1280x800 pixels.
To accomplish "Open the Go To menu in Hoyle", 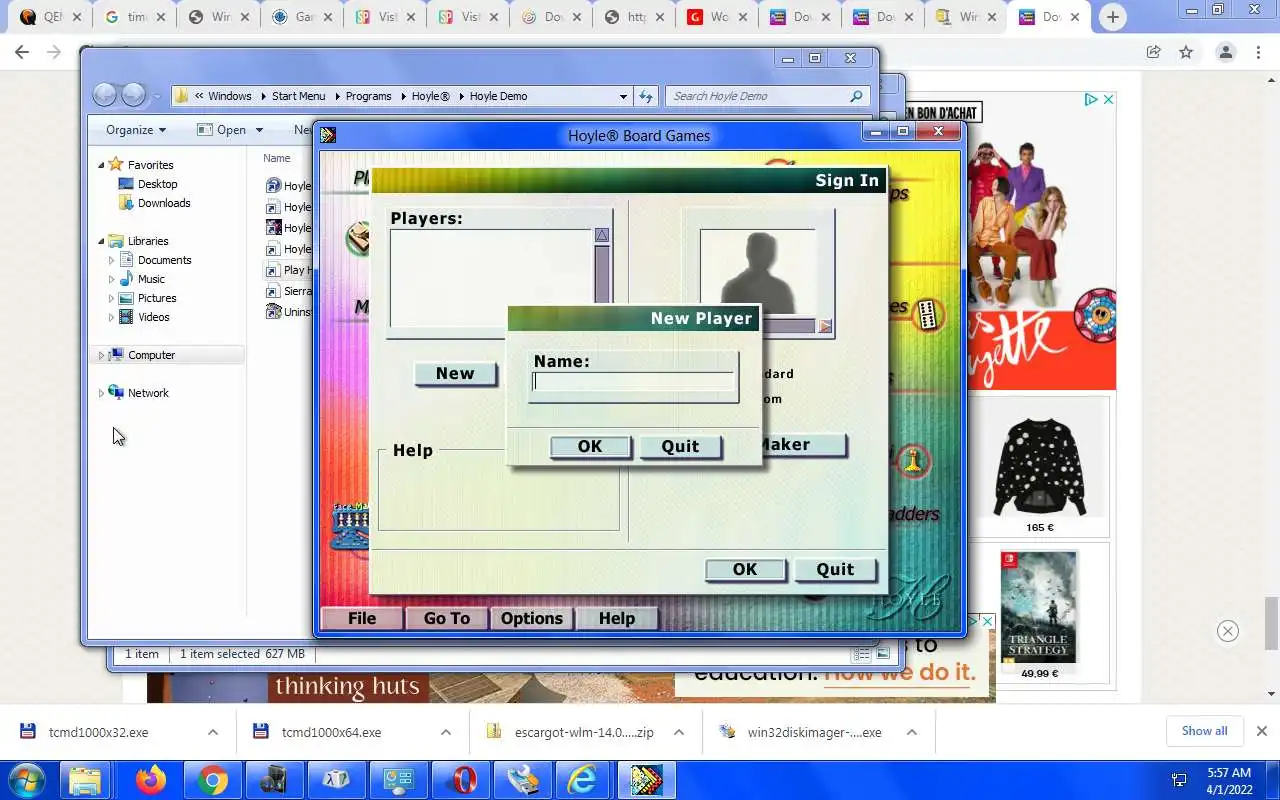I will click(x=446, y=618).
